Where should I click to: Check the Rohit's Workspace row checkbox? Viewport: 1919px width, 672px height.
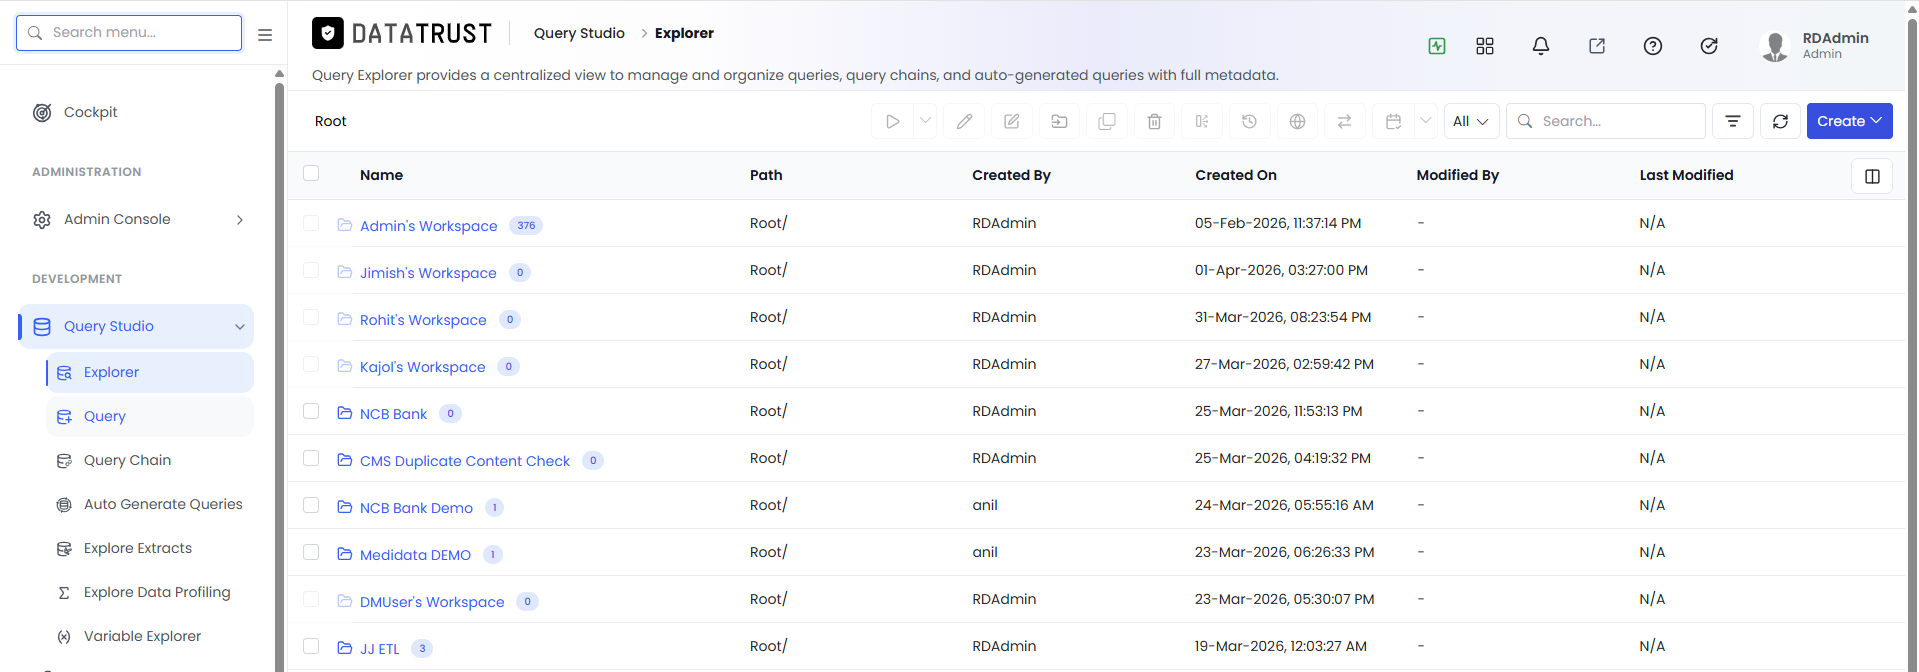tap(311, 317)
